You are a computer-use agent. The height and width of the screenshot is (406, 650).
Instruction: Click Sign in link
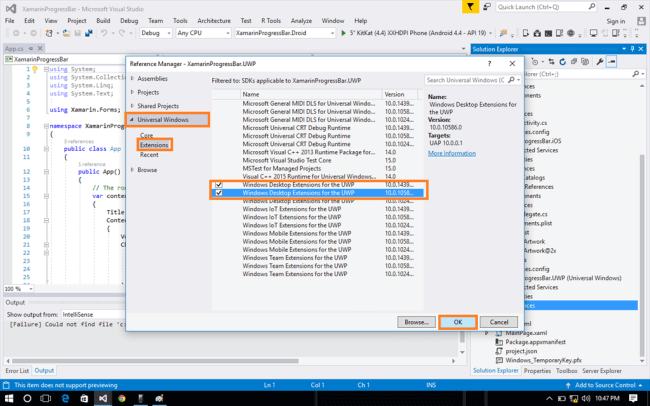[616, 21]
